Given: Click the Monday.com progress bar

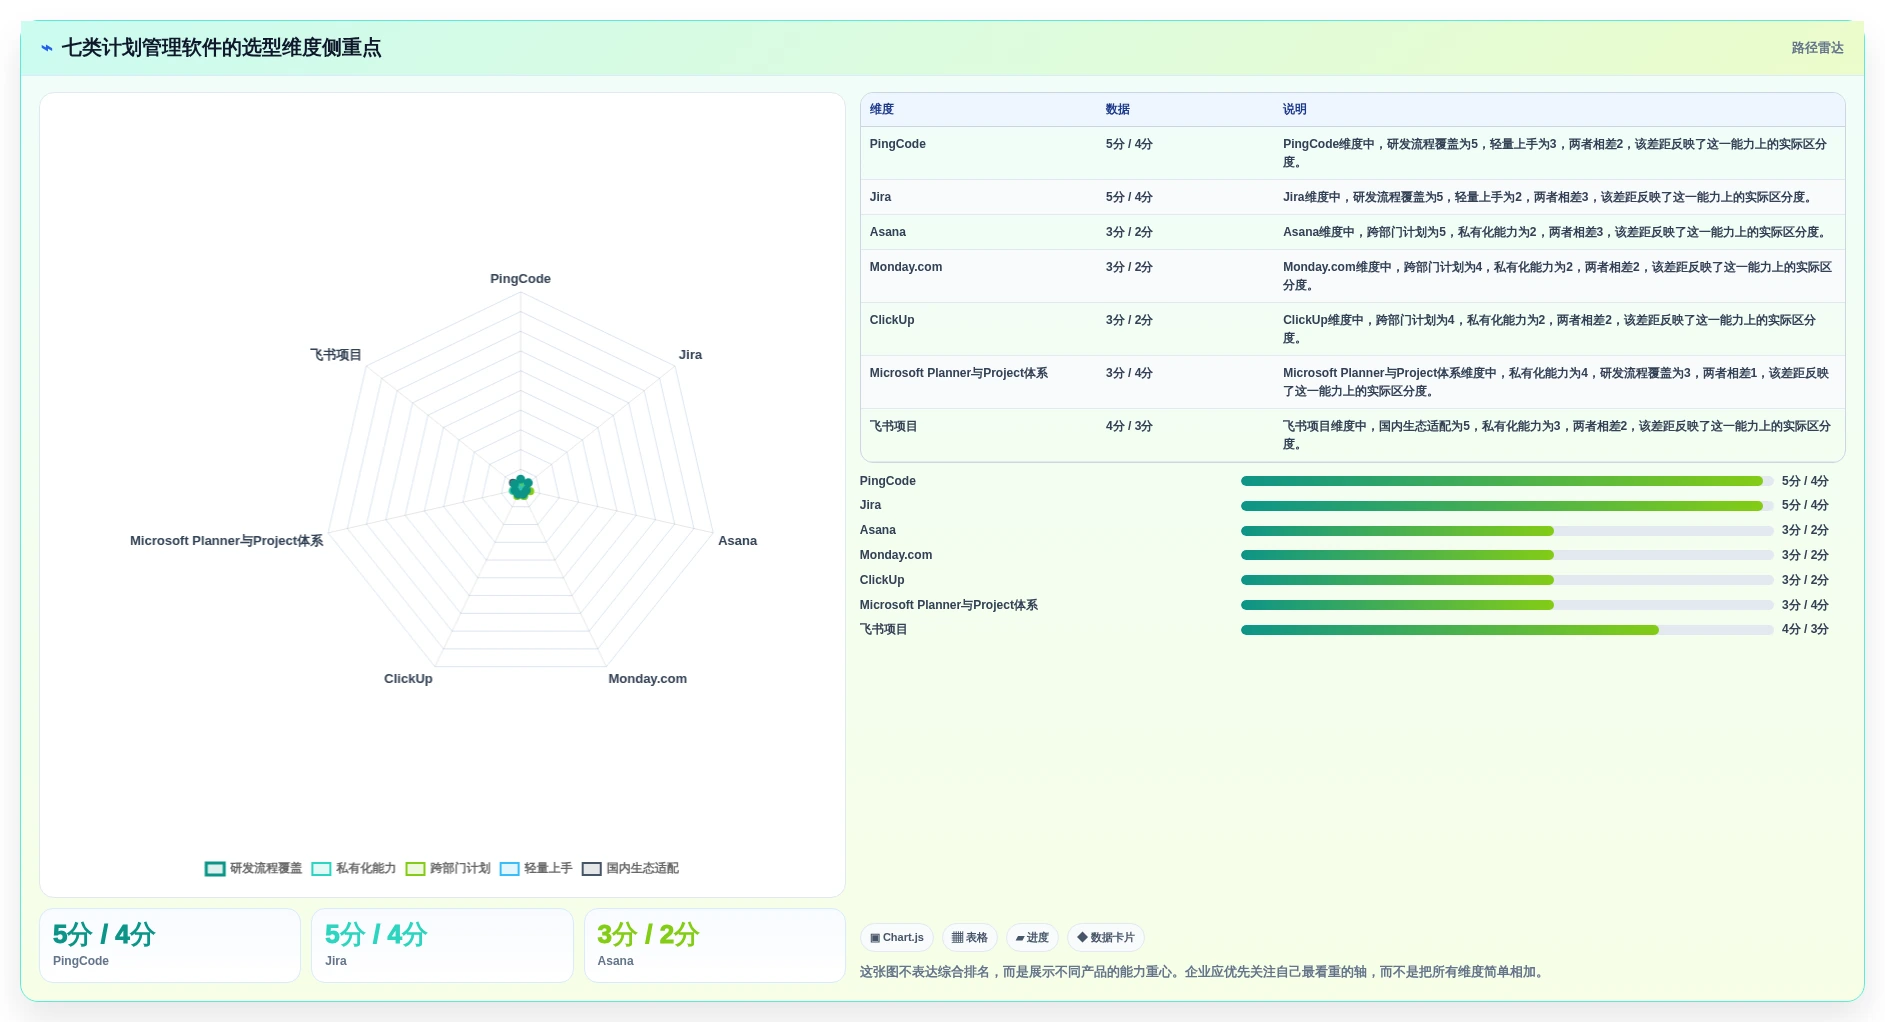Looking at the screenshot, I should tap(1507, 555).
